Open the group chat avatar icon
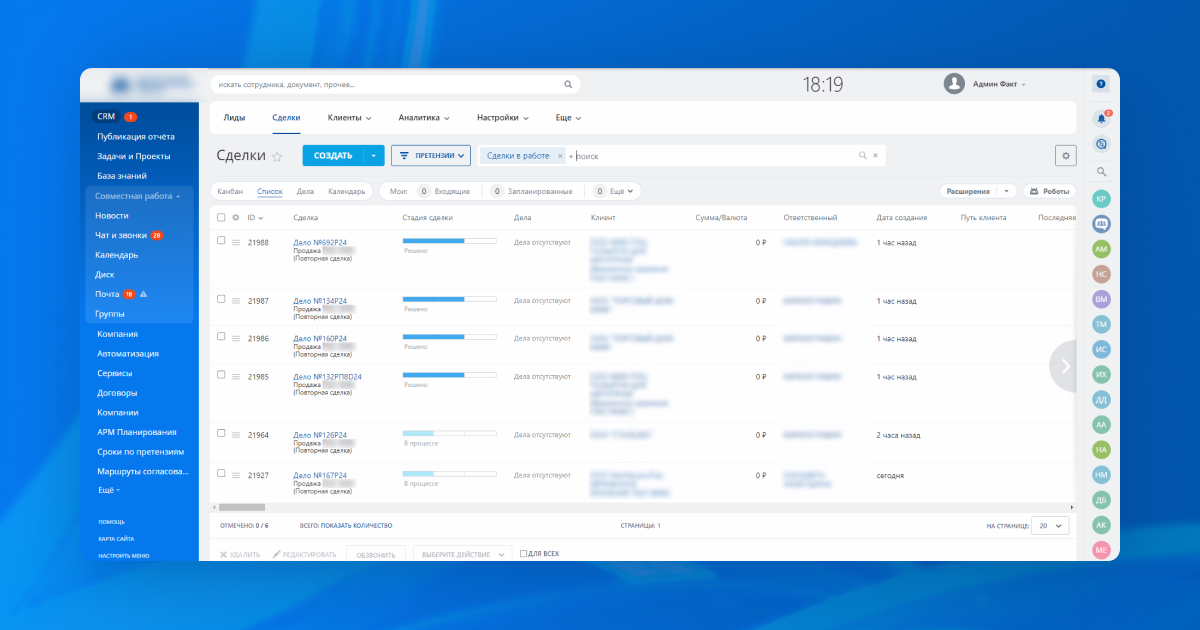This screenshot has height=630, width=1200. 1101,224
